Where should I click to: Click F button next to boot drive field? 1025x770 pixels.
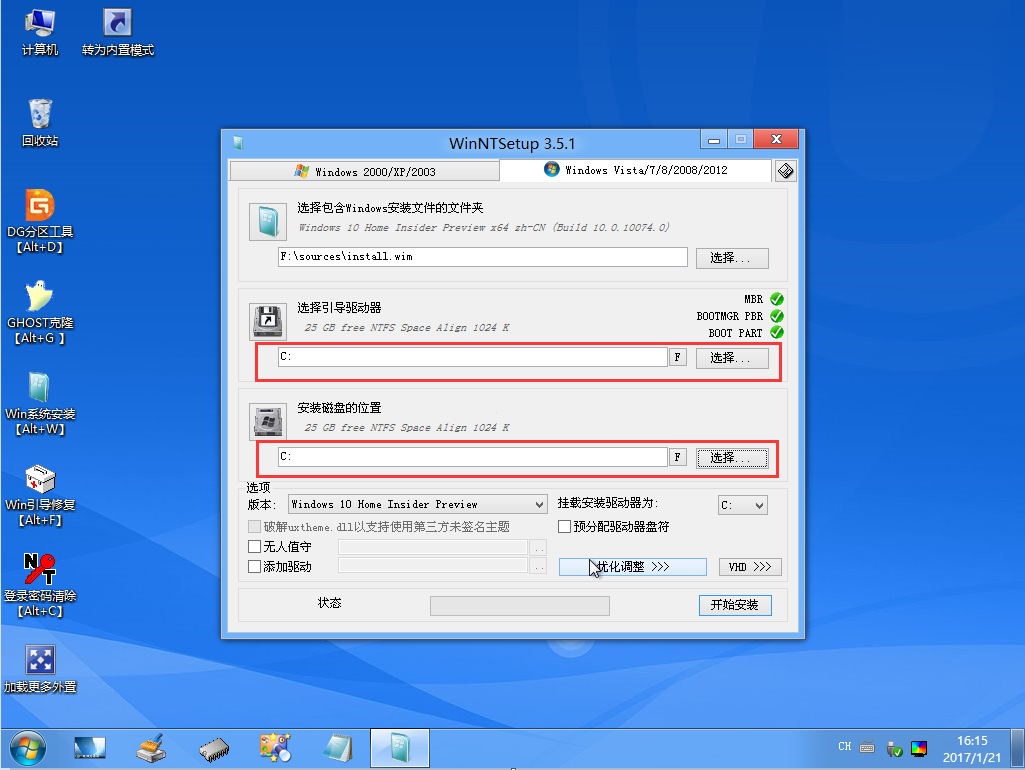tap(677, 357)
